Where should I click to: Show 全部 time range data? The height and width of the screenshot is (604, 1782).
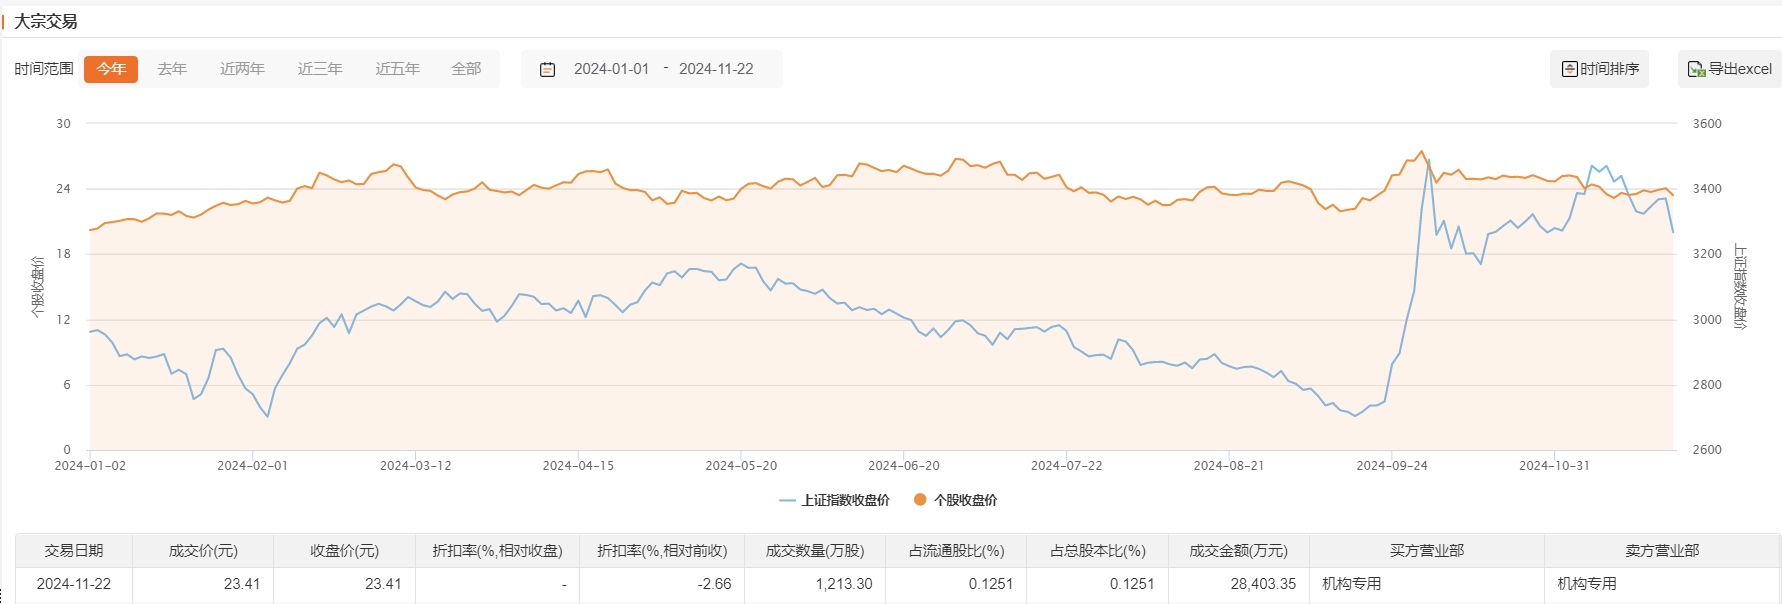pos(466,69)
